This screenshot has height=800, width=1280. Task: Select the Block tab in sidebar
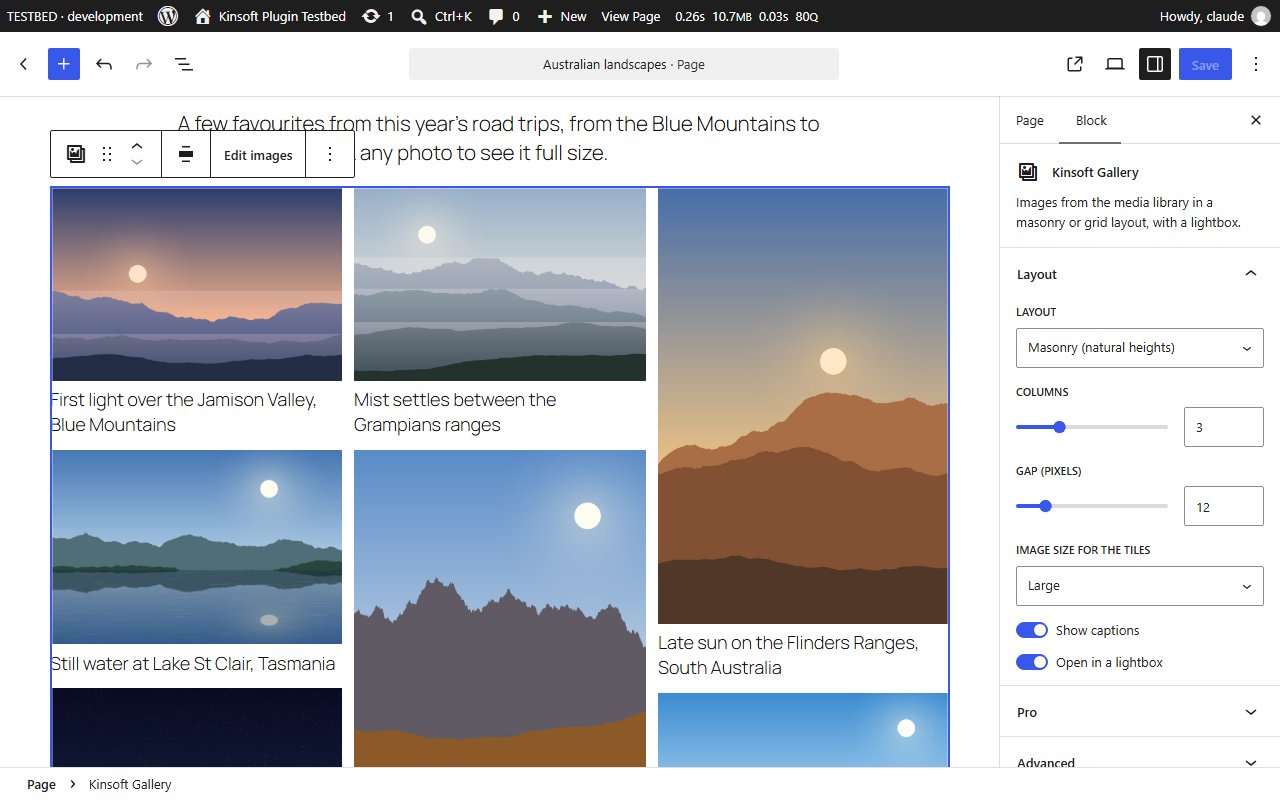[1091, 120]
